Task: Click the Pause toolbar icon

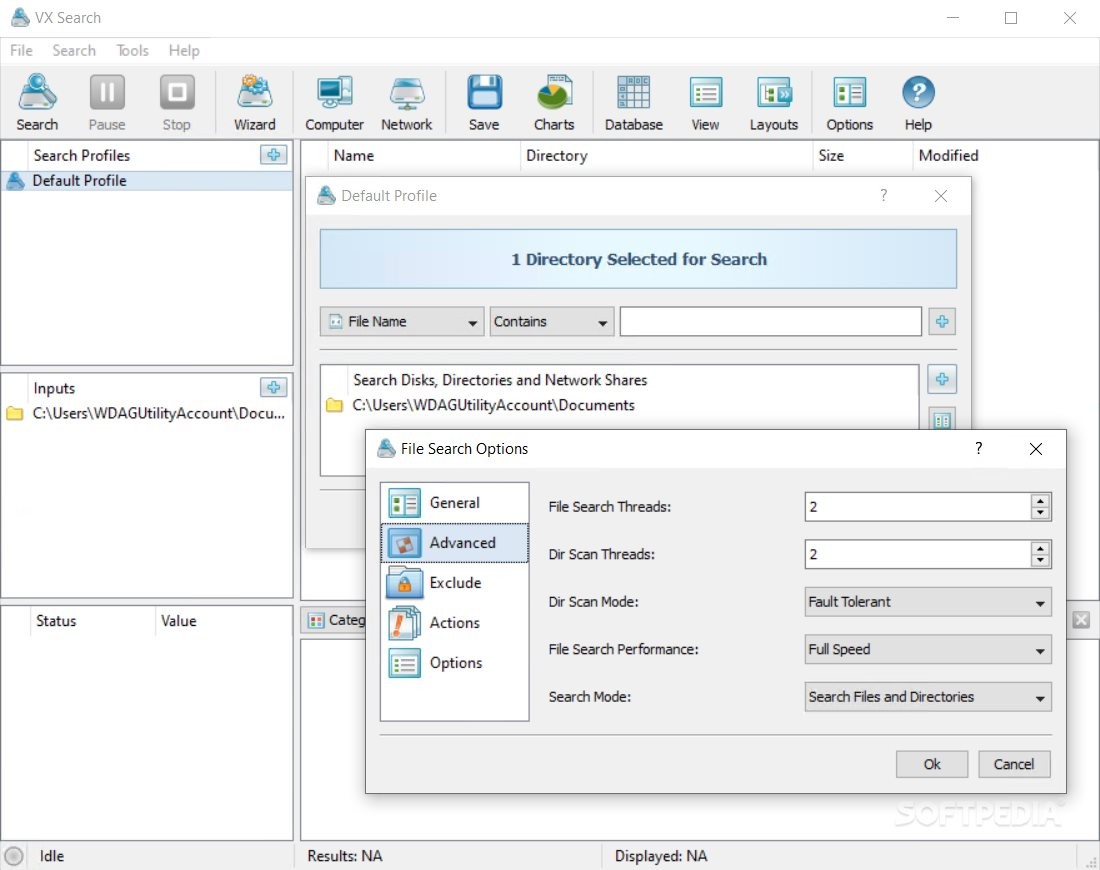Action: (107, 102)
